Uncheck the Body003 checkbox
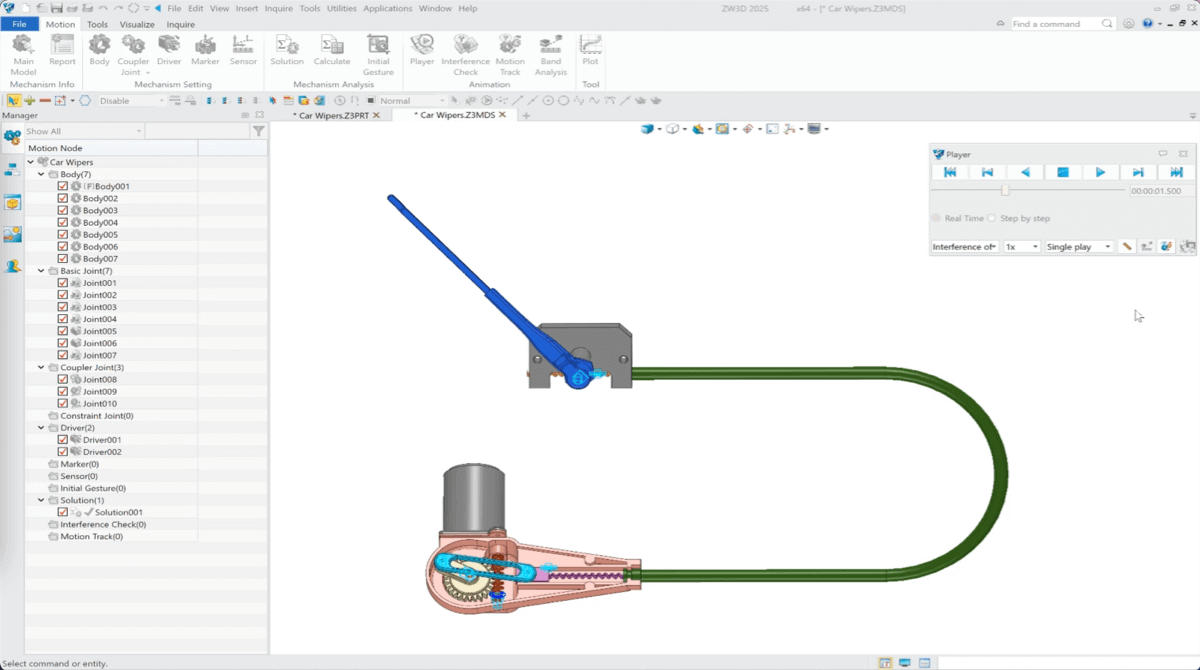The height and width of the screenshot is (670, 1200). [63, 211]
